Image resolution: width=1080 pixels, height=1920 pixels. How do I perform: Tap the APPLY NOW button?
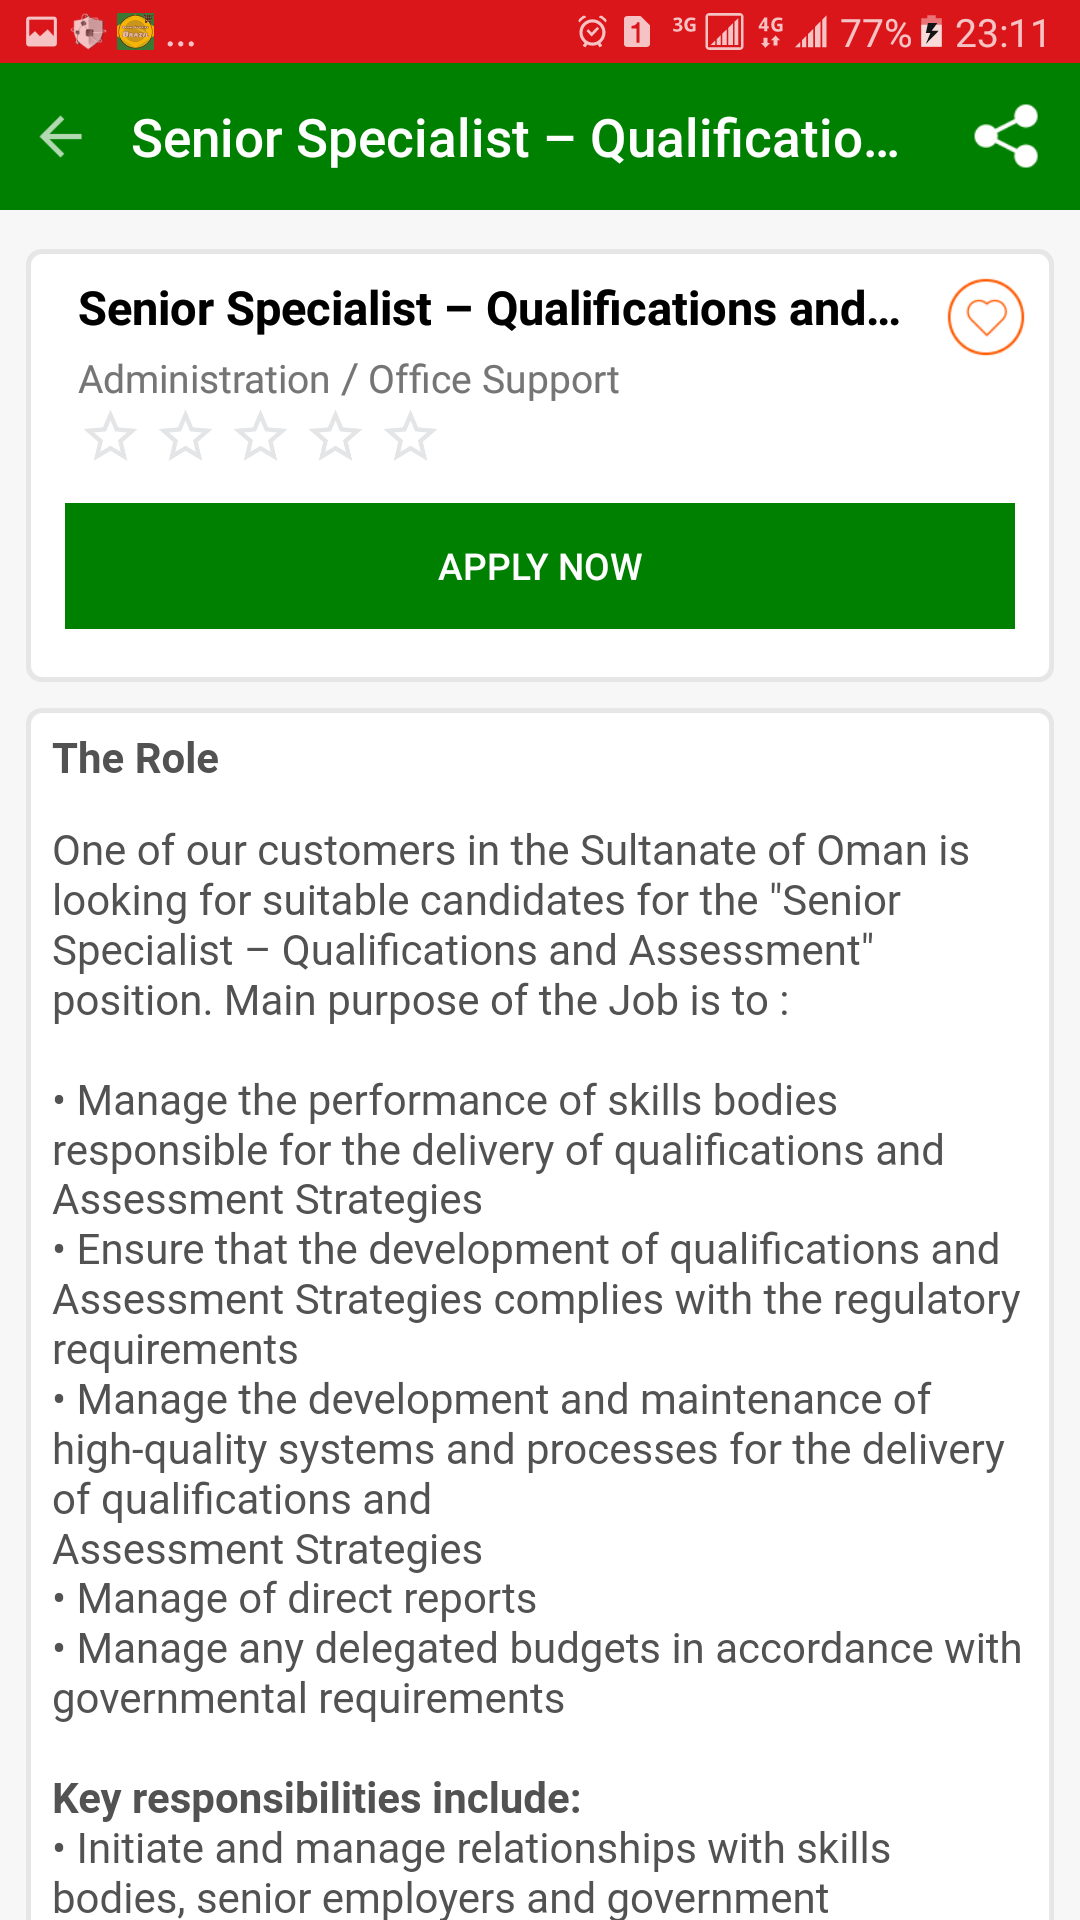[x=540, y=566]
